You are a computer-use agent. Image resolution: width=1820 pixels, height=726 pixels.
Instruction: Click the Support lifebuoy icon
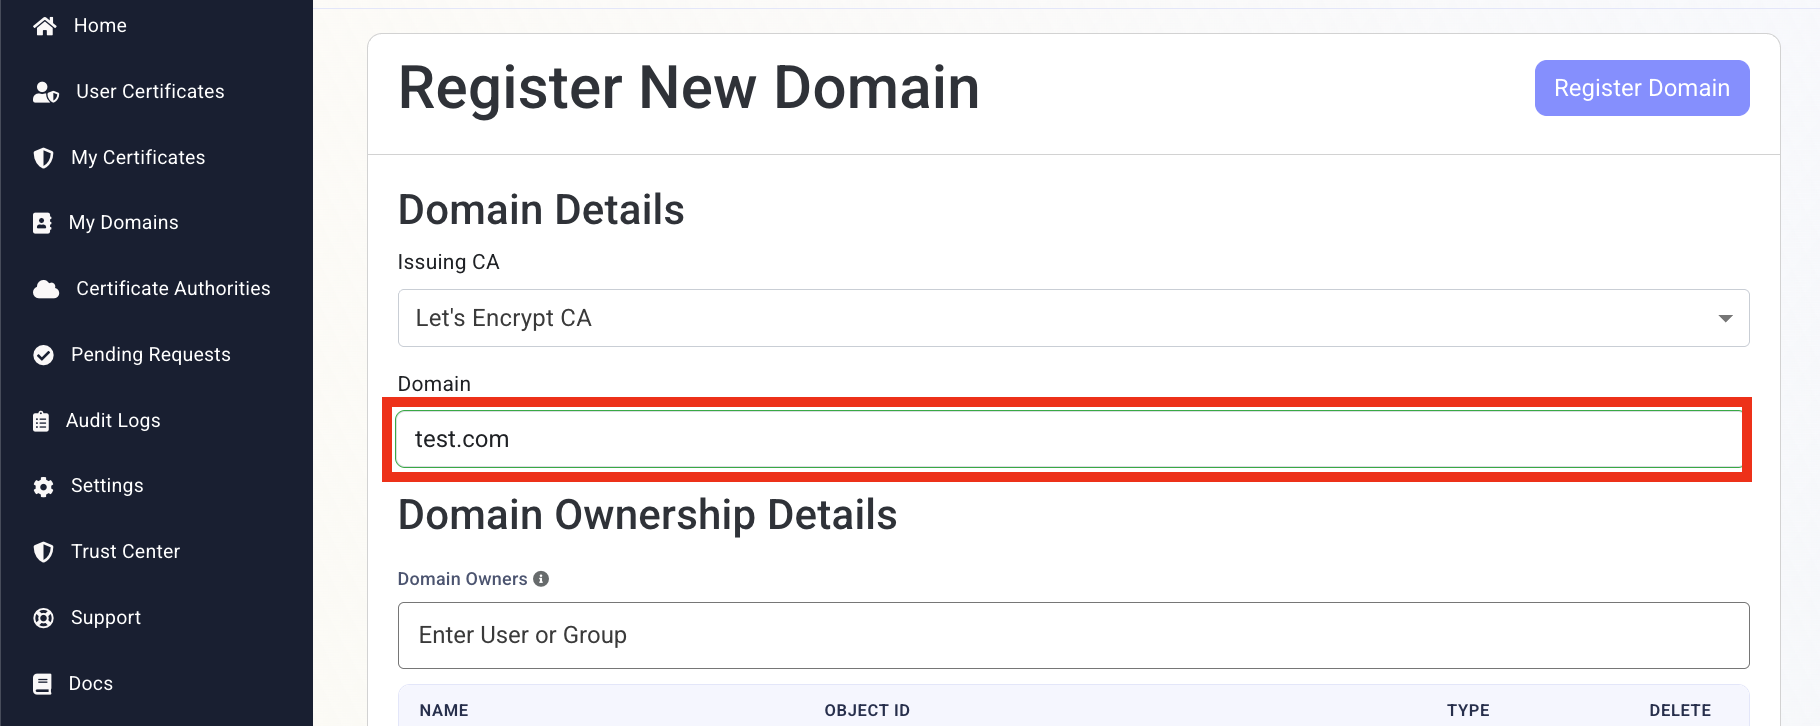click(43, 618)
